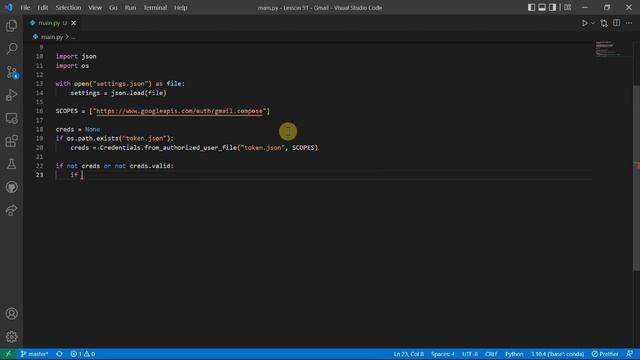Change indentation via Spaces: 4
The height and width of the screenshot is (360, 640).
tap(443, 354)
